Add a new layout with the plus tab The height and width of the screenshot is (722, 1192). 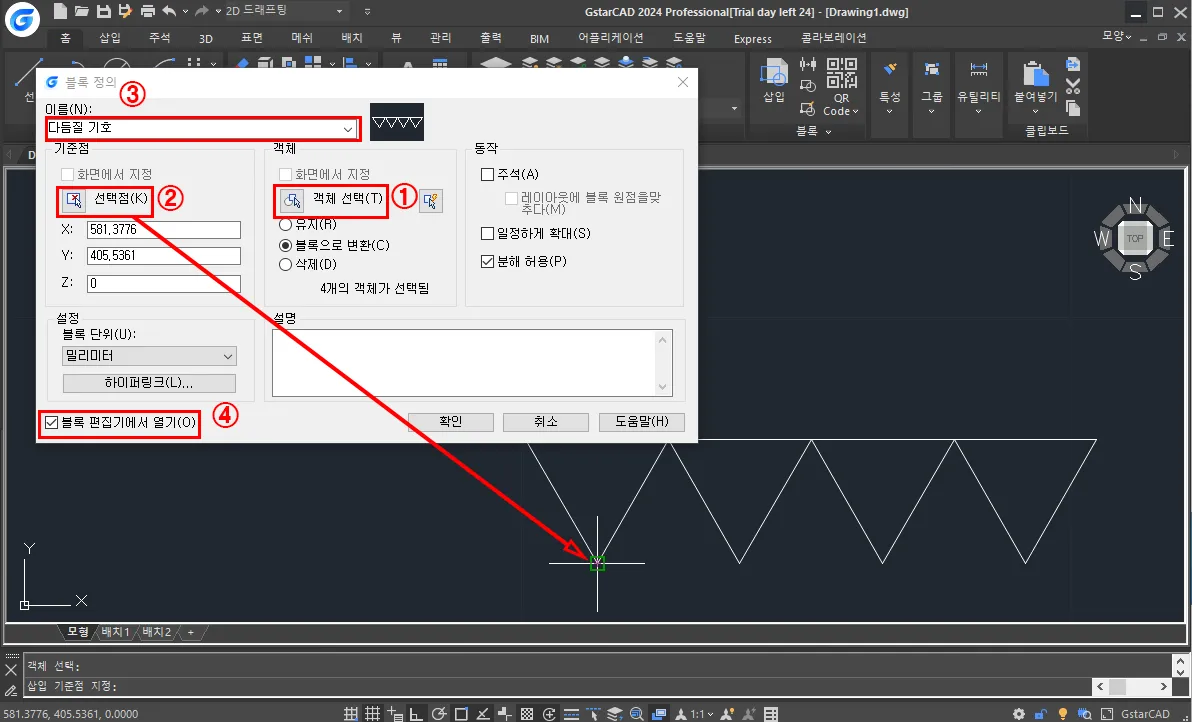pyautogui.click(x=191, y=632)
